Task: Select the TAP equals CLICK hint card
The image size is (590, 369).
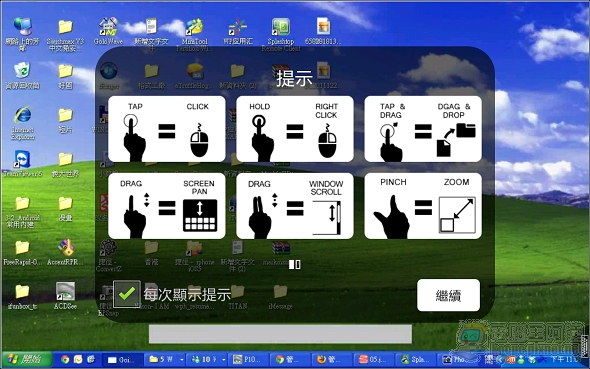Action: pyautogui.click(x=167, y=129)
